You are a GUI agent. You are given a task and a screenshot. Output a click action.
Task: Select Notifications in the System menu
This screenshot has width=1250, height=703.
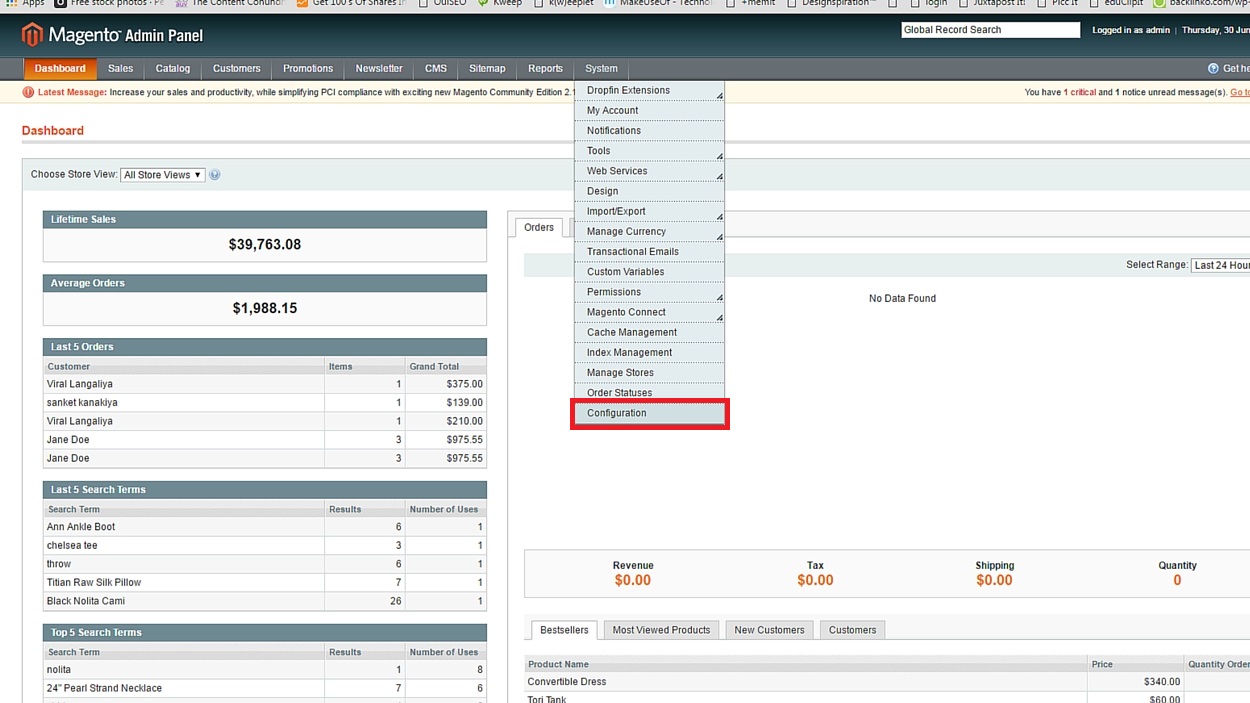(x=649, y=131)
